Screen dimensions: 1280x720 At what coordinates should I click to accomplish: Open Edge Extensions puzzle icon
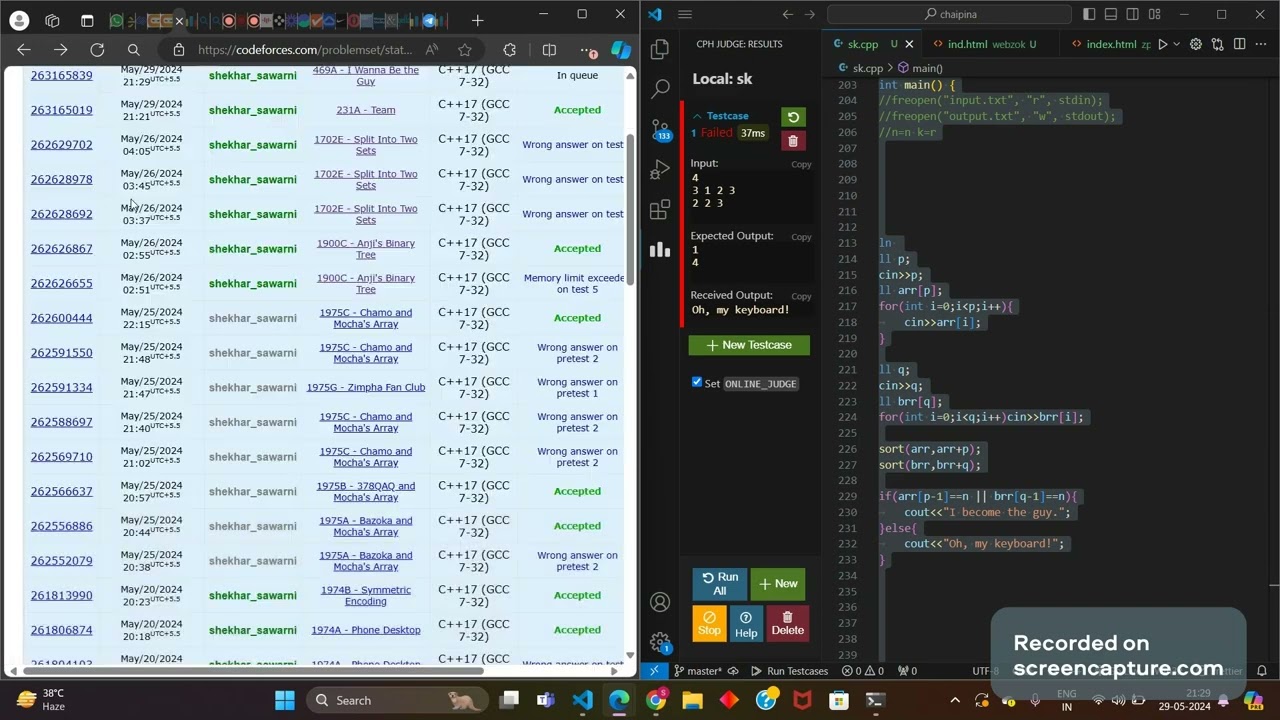pos(510,50)
